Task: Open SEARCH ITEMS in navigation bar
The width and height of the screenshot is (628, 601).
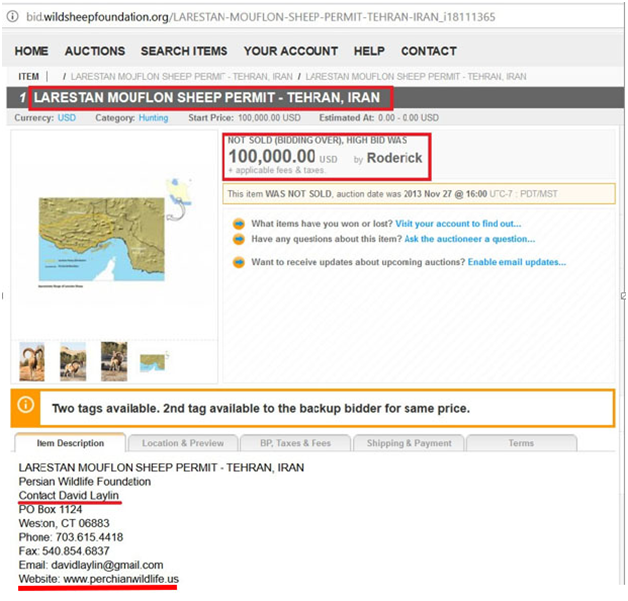Action: click(184, 51)
